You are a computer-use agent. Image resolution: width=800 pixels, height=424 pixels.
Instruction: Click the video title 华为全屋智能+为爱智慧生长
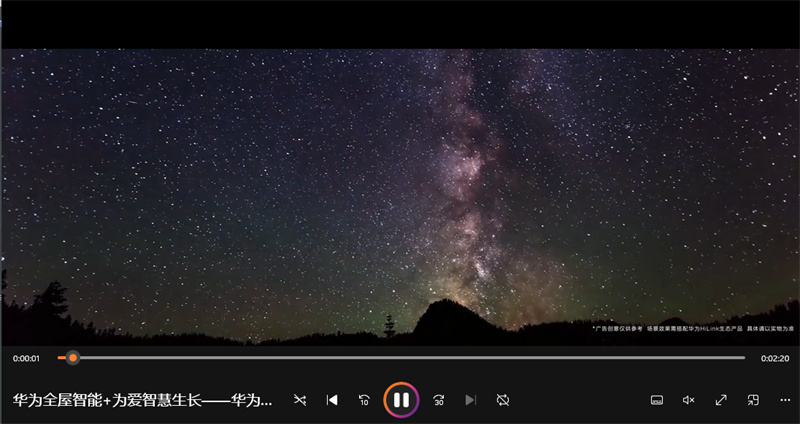pyautogui.click(x=142, y=400)
